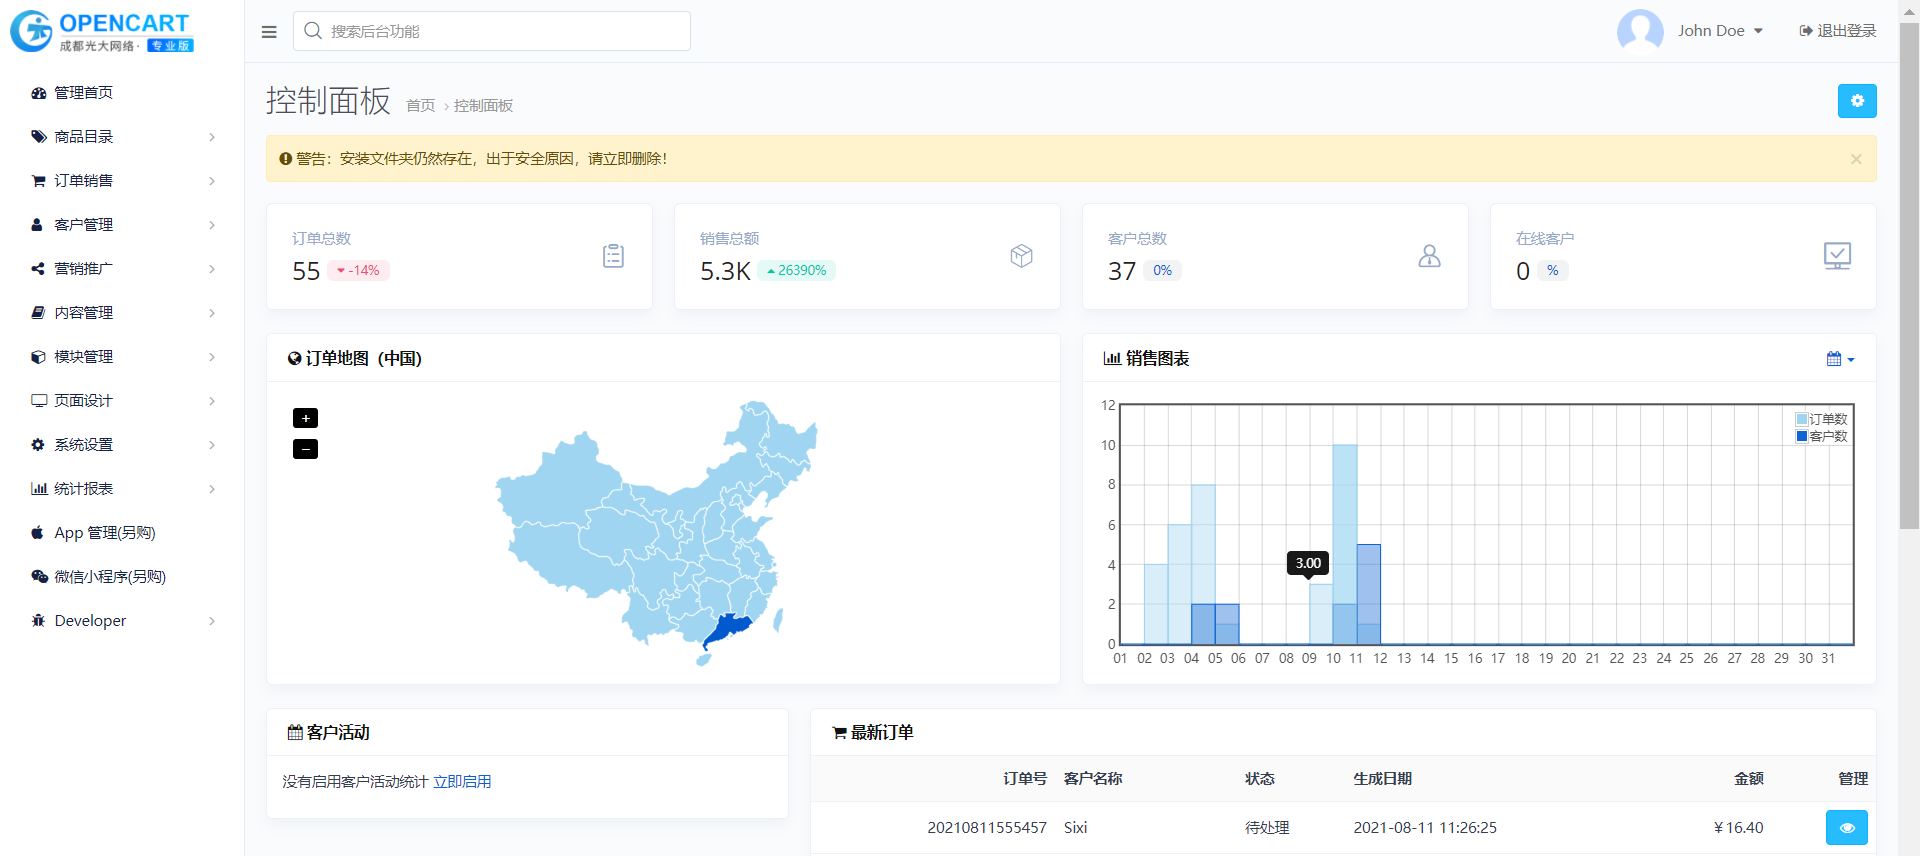
Task: Toggle the sidebar hamburger menu
Action: point(269,32)
